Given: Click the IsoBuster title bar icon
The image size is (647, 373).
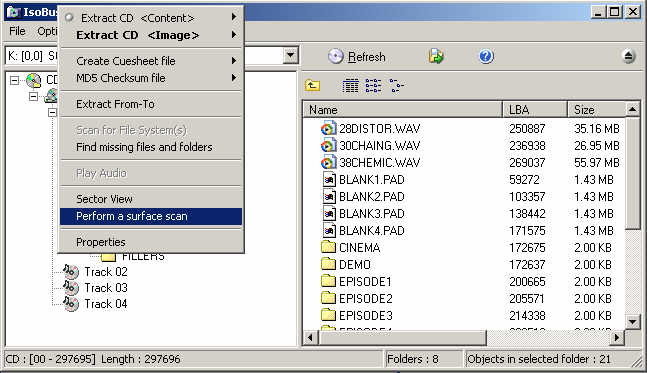Looking at the screenshot, I should click(x=13, y=12).
